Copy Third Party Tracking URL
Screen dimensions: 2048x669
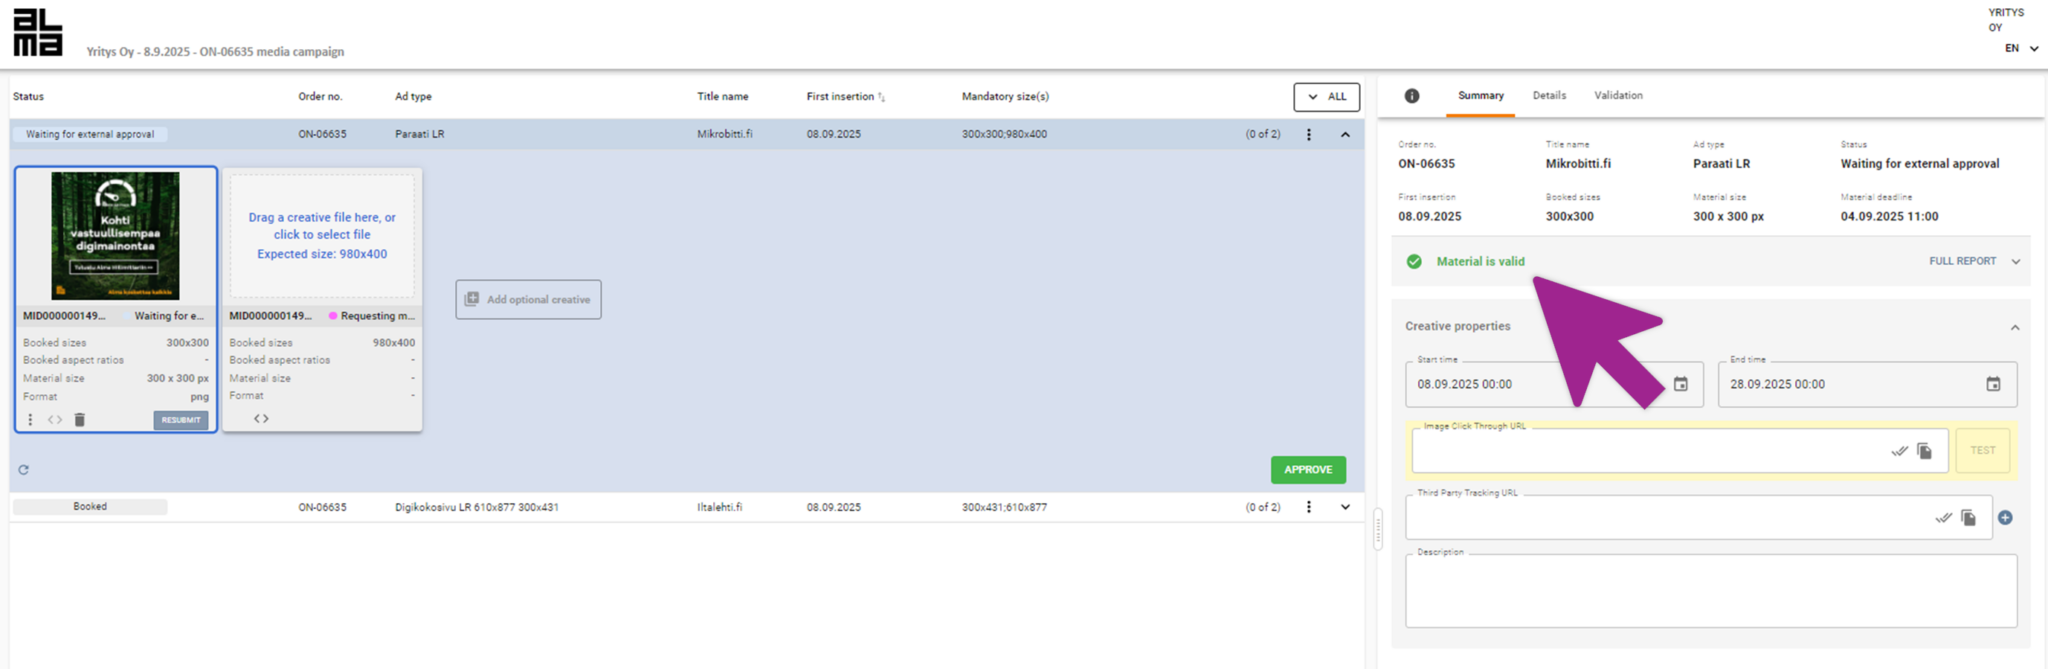click(x=1968, y=518)
